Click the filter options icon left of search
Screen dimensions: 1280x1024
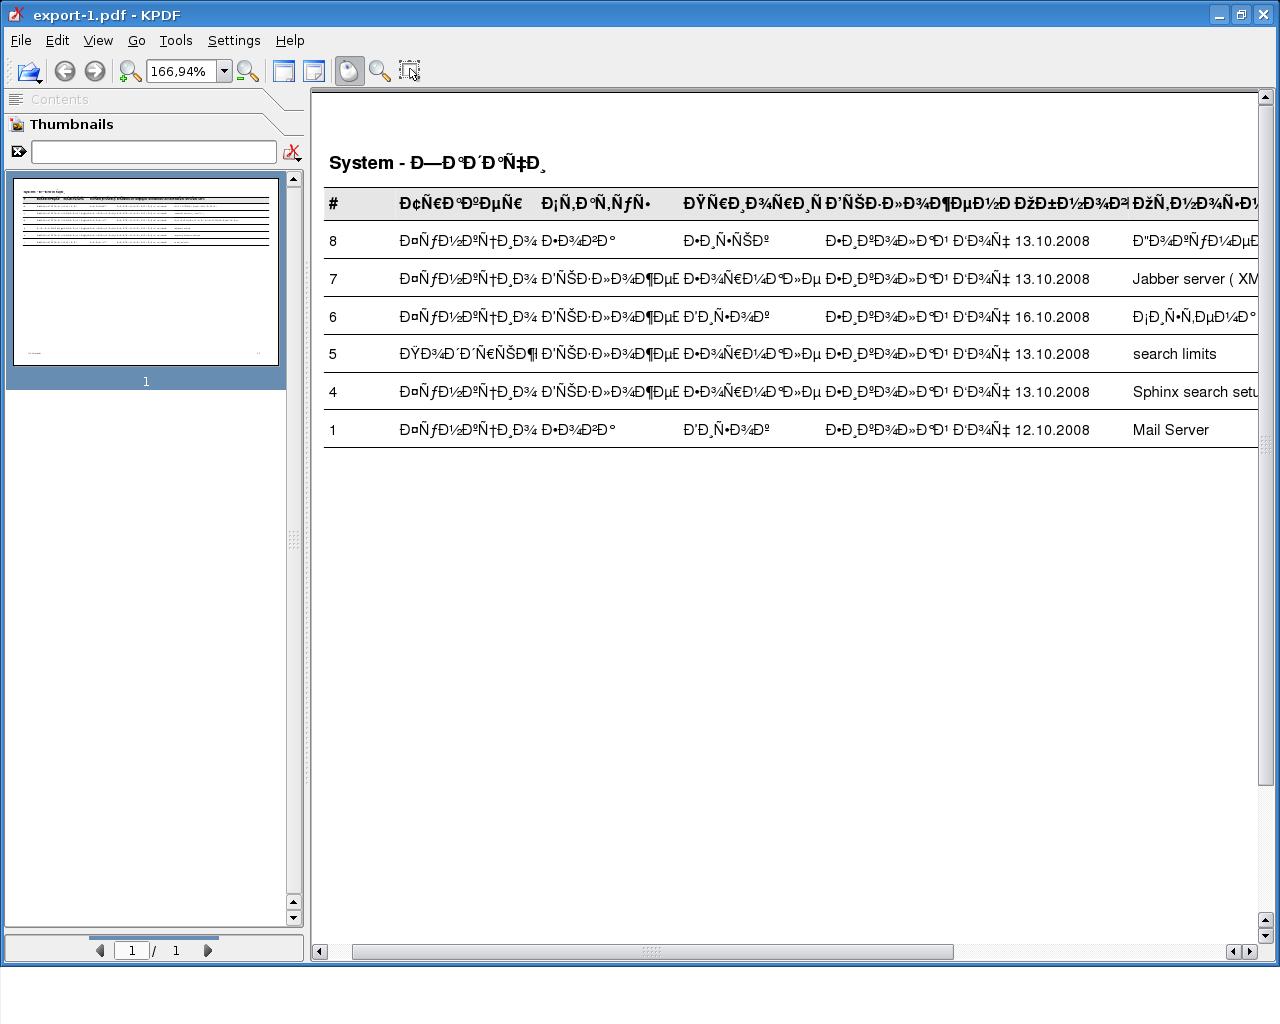[x=18, y=152]
